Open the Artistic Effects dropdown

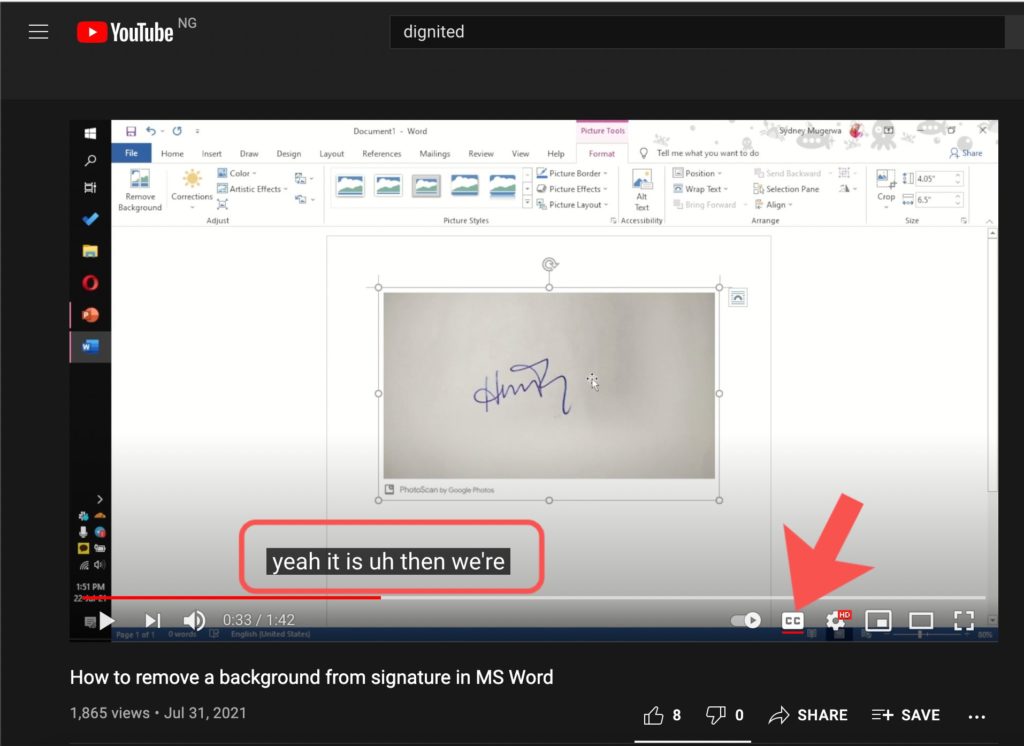coord(253,189)
